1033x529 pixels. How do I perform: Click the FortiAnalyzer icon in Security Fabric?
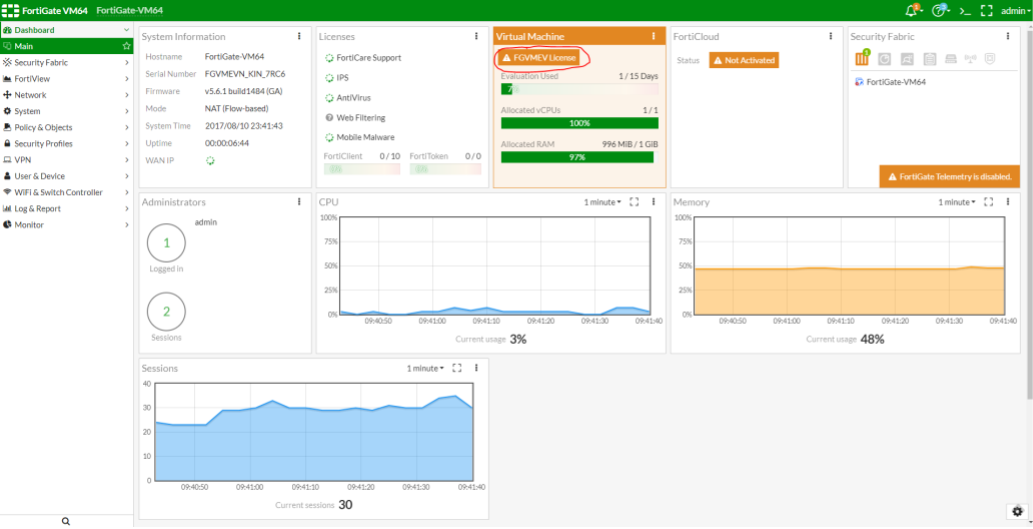point(884,59)
